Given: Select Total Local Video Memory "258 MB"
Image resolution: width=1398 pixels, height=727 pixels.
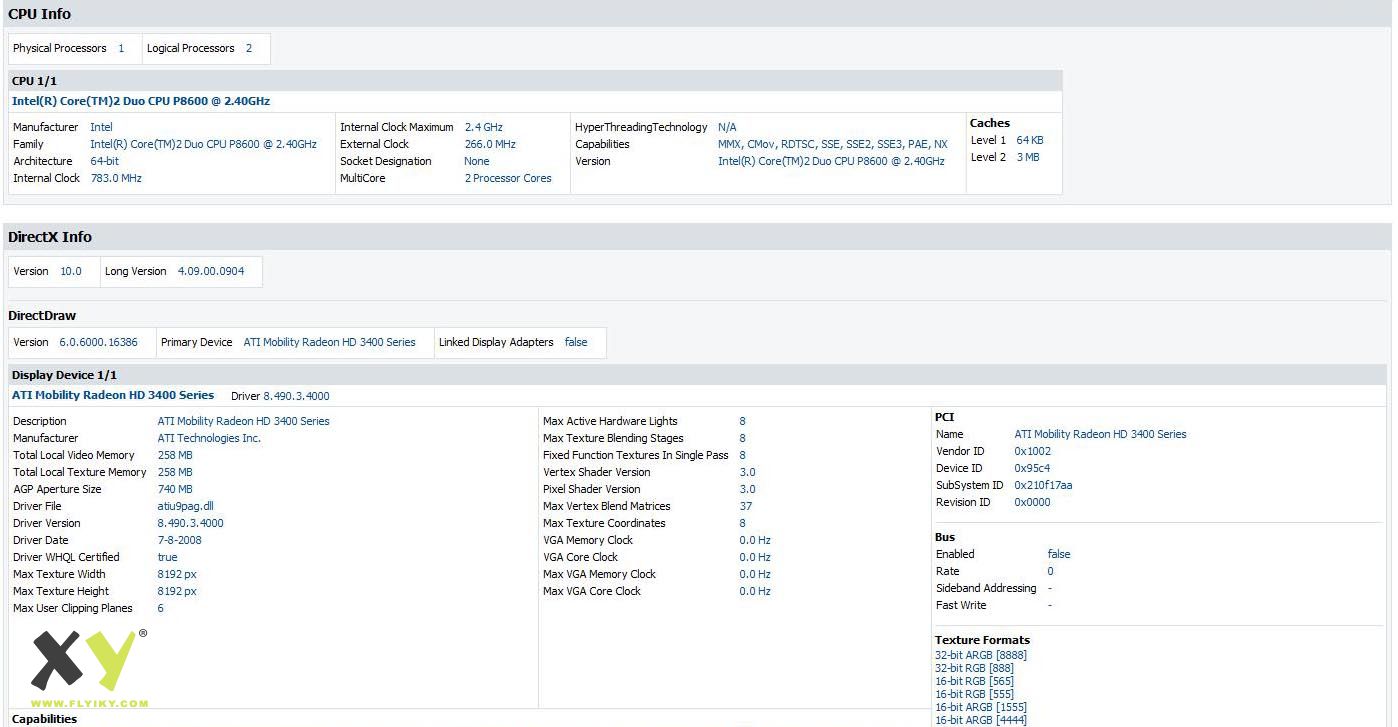Looking at the screenshot, I should coord(175,455).
